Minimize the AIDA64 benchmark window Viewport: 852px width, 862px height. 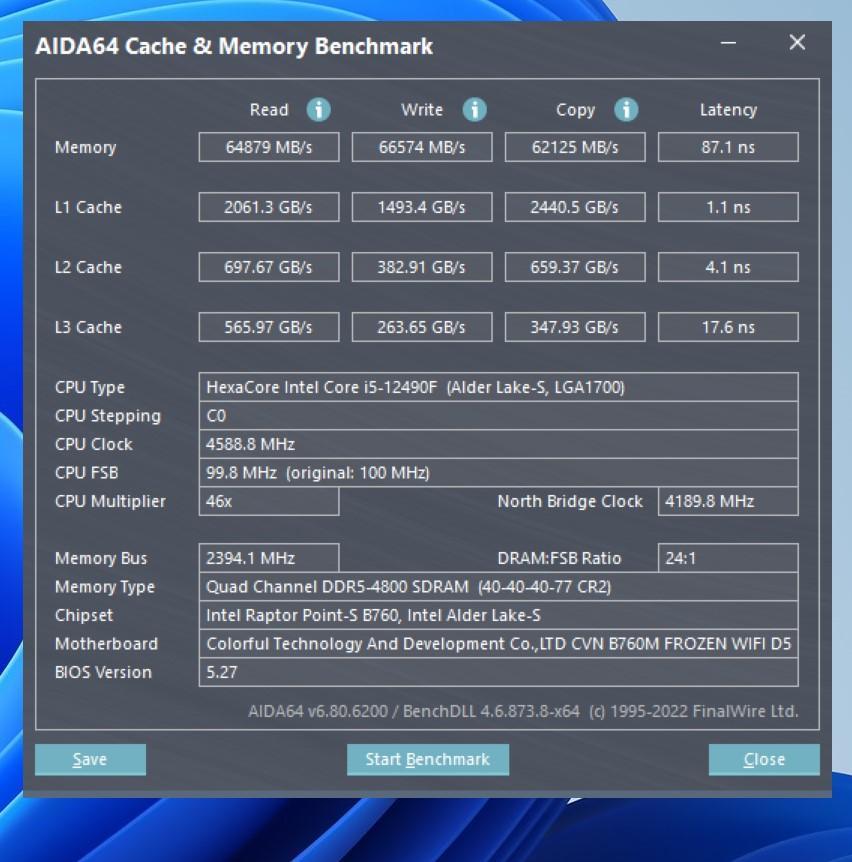[x=728, y=43]
